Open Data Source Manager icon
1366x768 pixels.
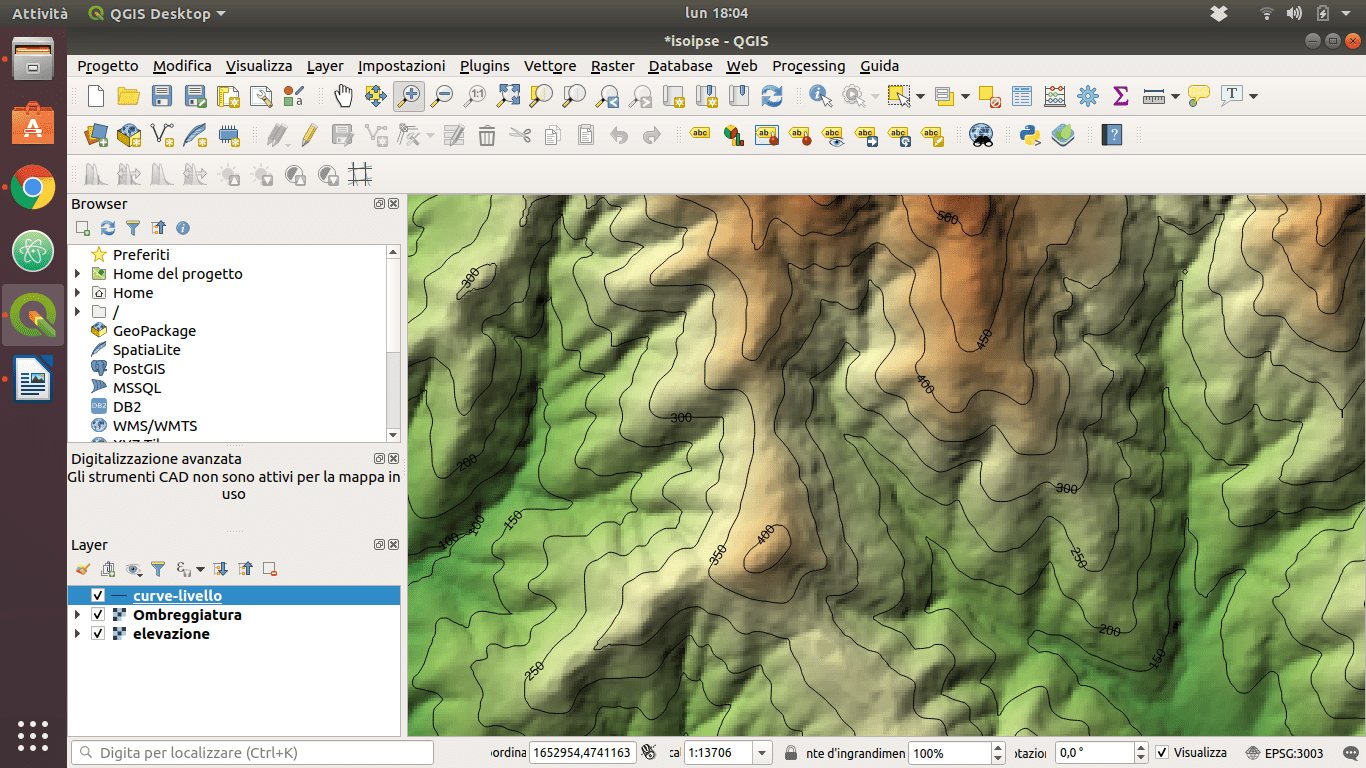(96, 134)
